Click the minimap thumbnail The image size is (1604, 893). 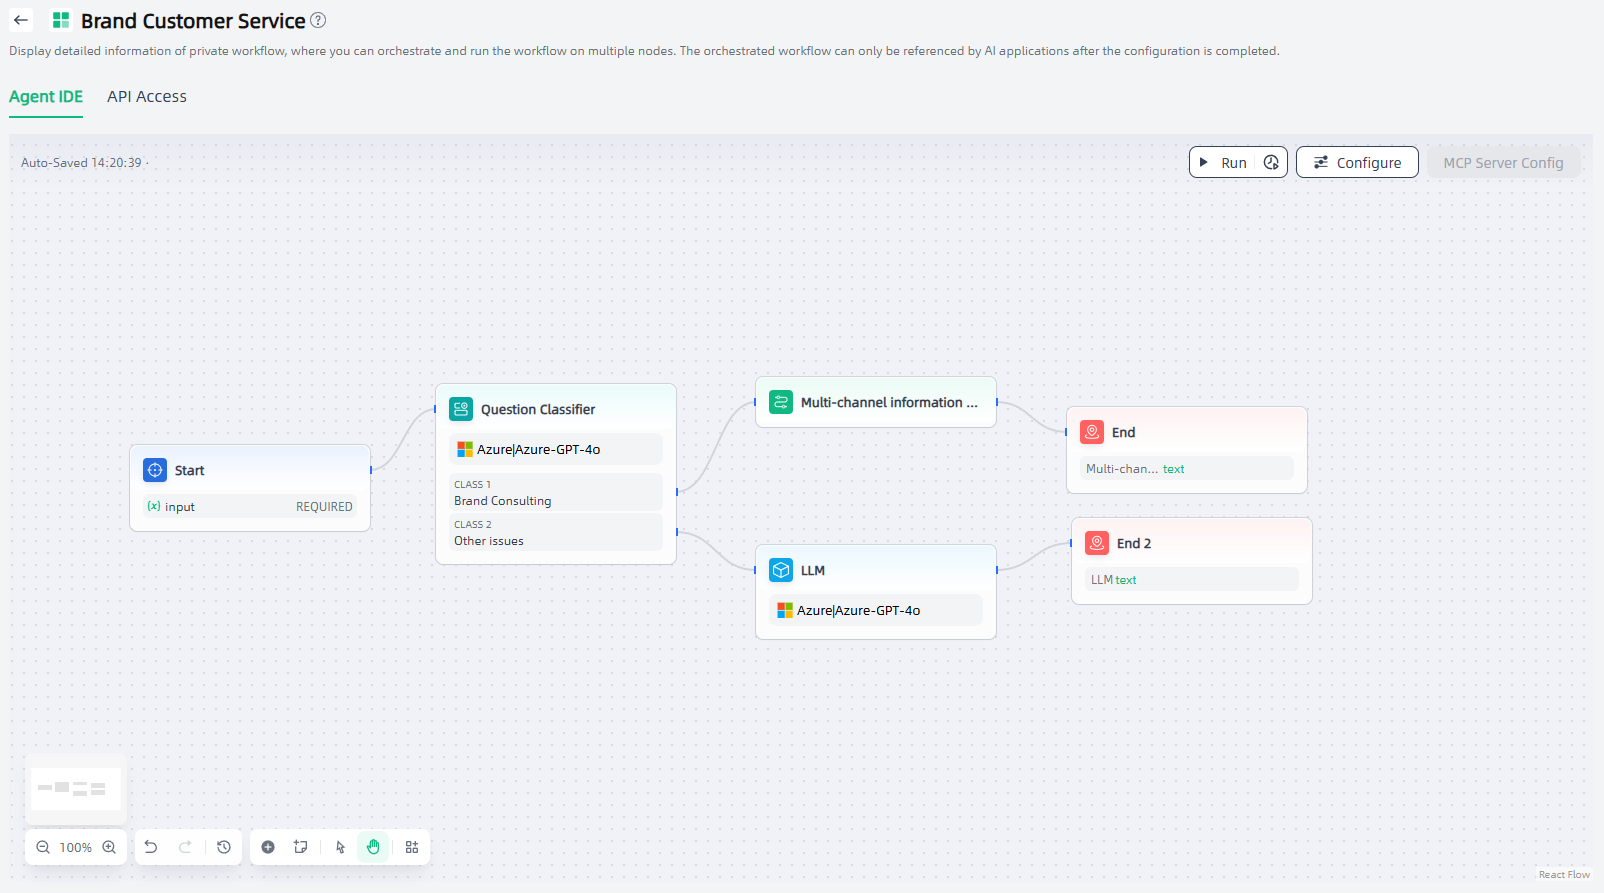coord(76,789)
